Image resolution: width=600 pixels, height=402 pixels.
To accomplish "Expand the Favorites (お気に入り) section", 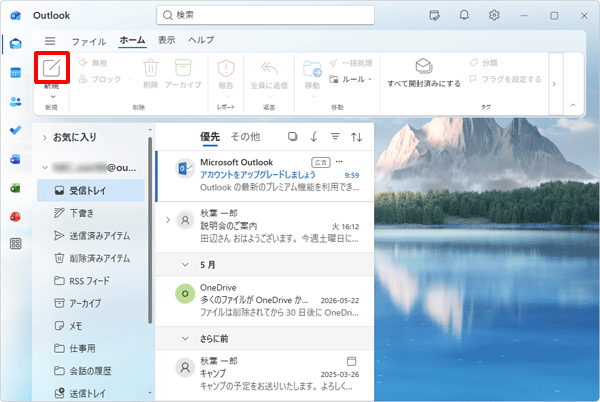I will pyautogui.click(x=45, y=138).
